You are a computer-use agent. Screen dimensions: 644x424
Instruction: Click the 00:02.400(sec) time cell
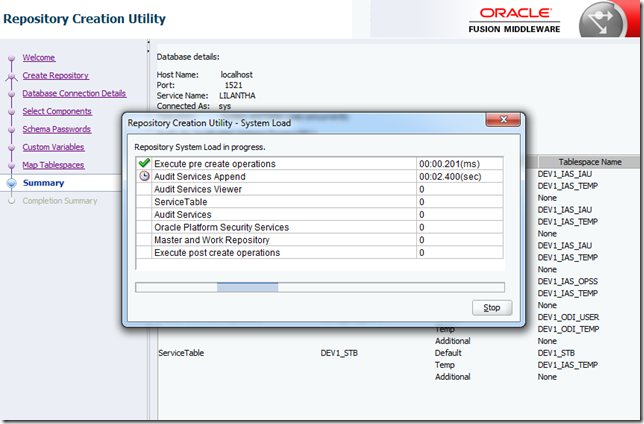point(460,176)
